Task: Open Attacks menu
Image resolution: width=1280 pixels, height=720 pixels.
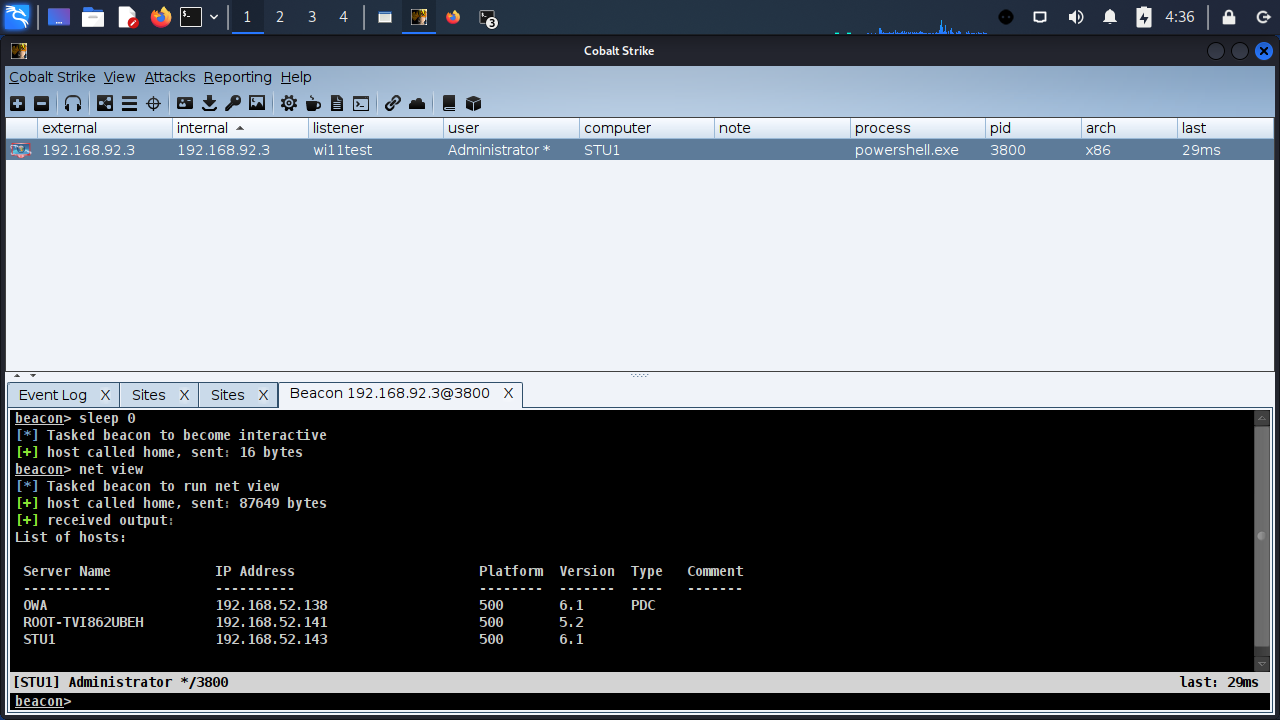Action: 170,77
